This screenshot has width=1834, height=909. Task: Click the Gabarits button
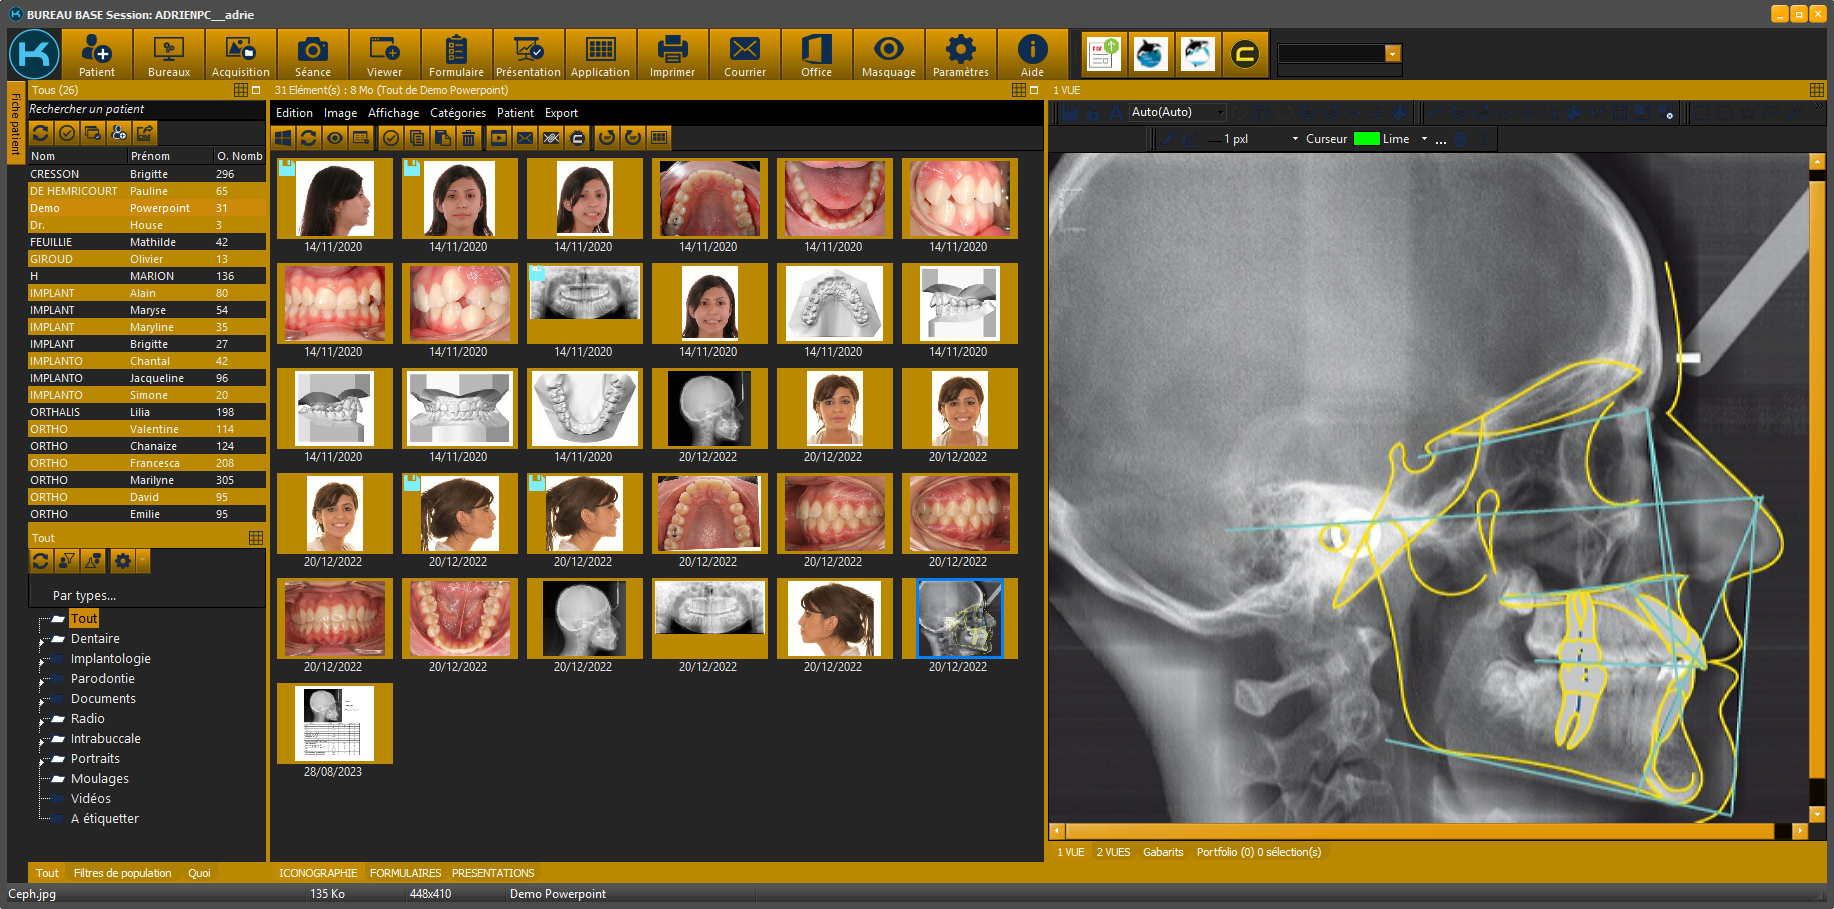tap(1163, 852)
